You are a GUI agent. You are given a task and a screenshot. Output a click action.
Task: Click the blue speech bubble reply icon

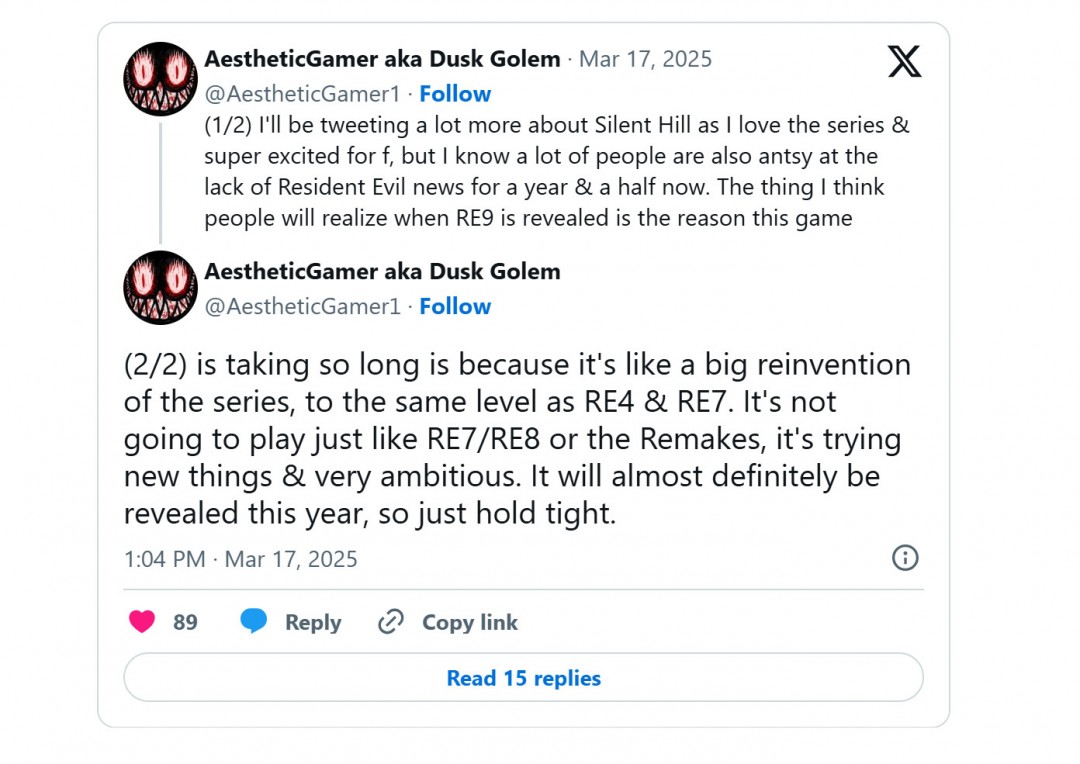254,622
